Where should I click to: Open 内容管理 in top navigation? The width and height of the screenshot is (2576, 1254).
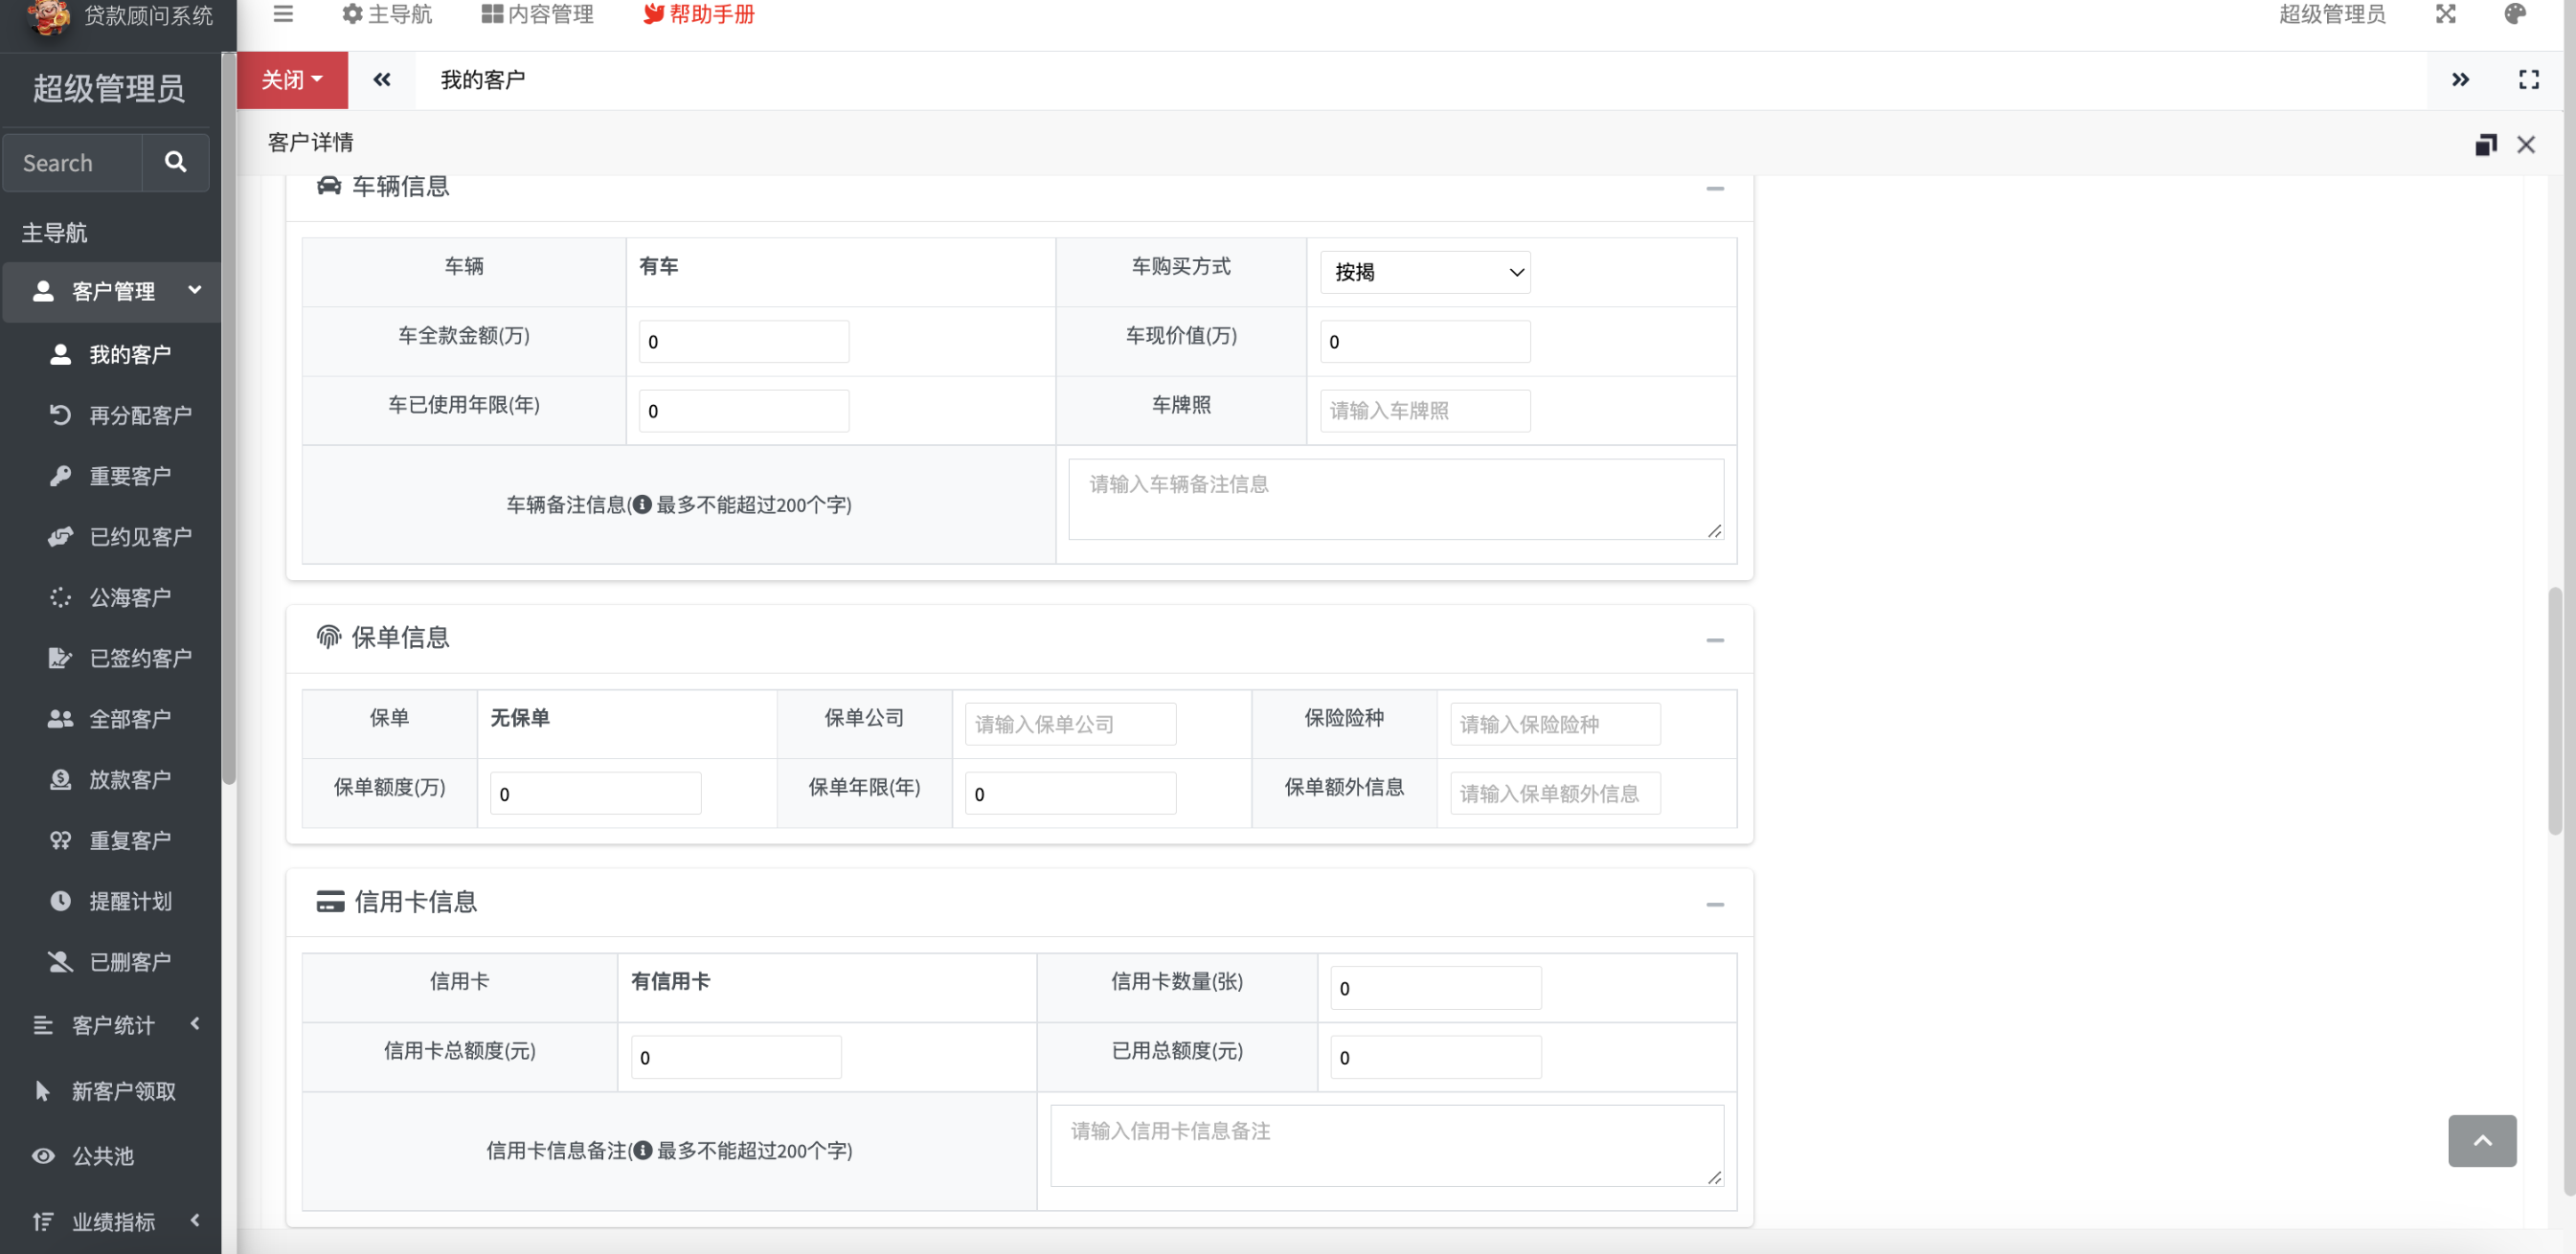pos(538,14)
